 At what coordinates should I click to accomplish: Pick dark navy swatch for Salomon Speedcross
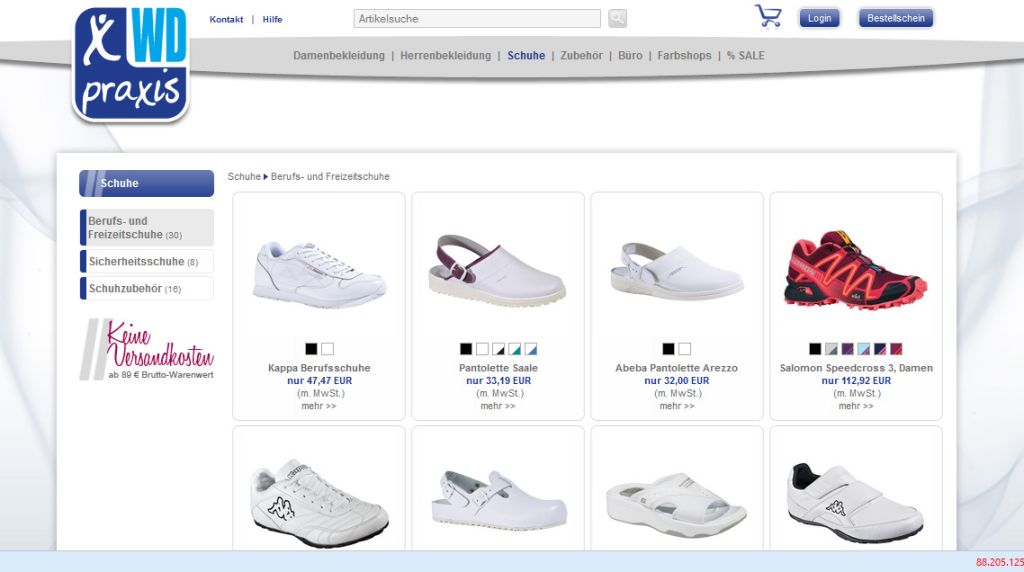(880, 349)
